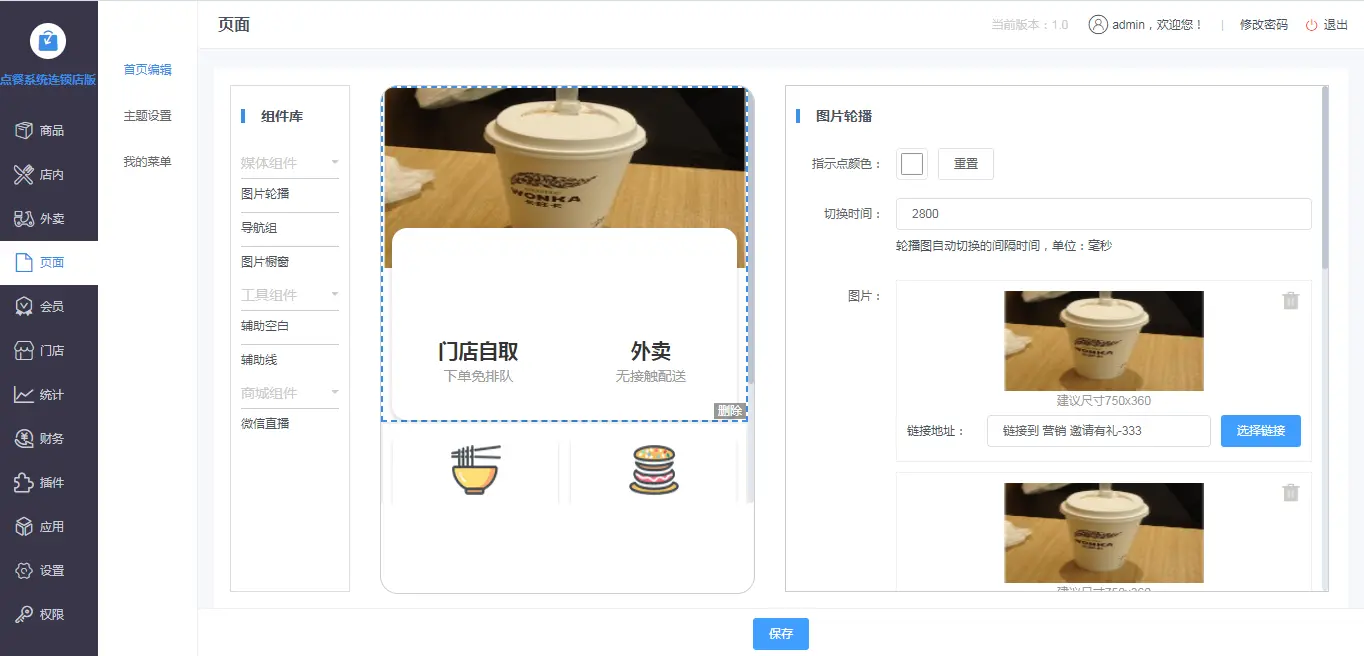Delete first carousel image with trash icon

pyautogui.click(x=1290, y=301)
